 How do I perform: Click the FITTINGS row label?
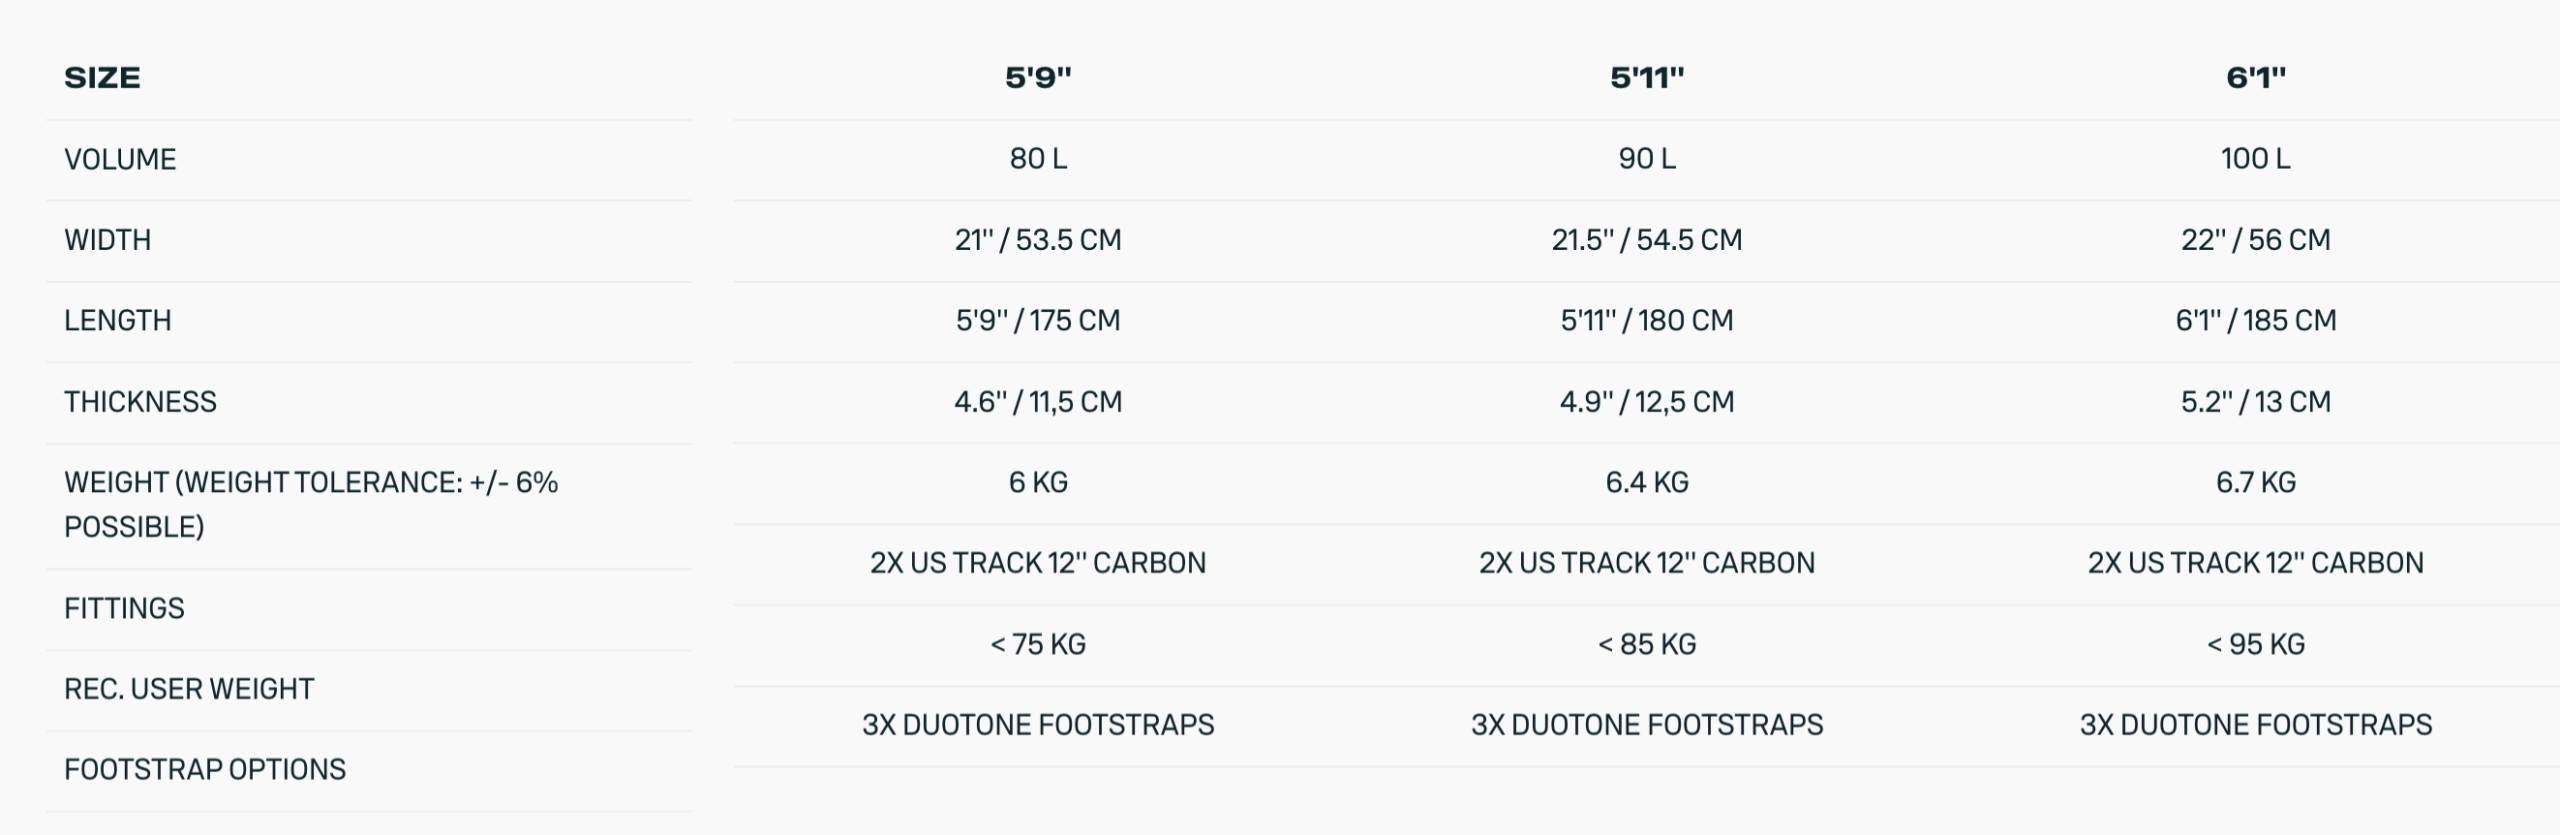124,608
